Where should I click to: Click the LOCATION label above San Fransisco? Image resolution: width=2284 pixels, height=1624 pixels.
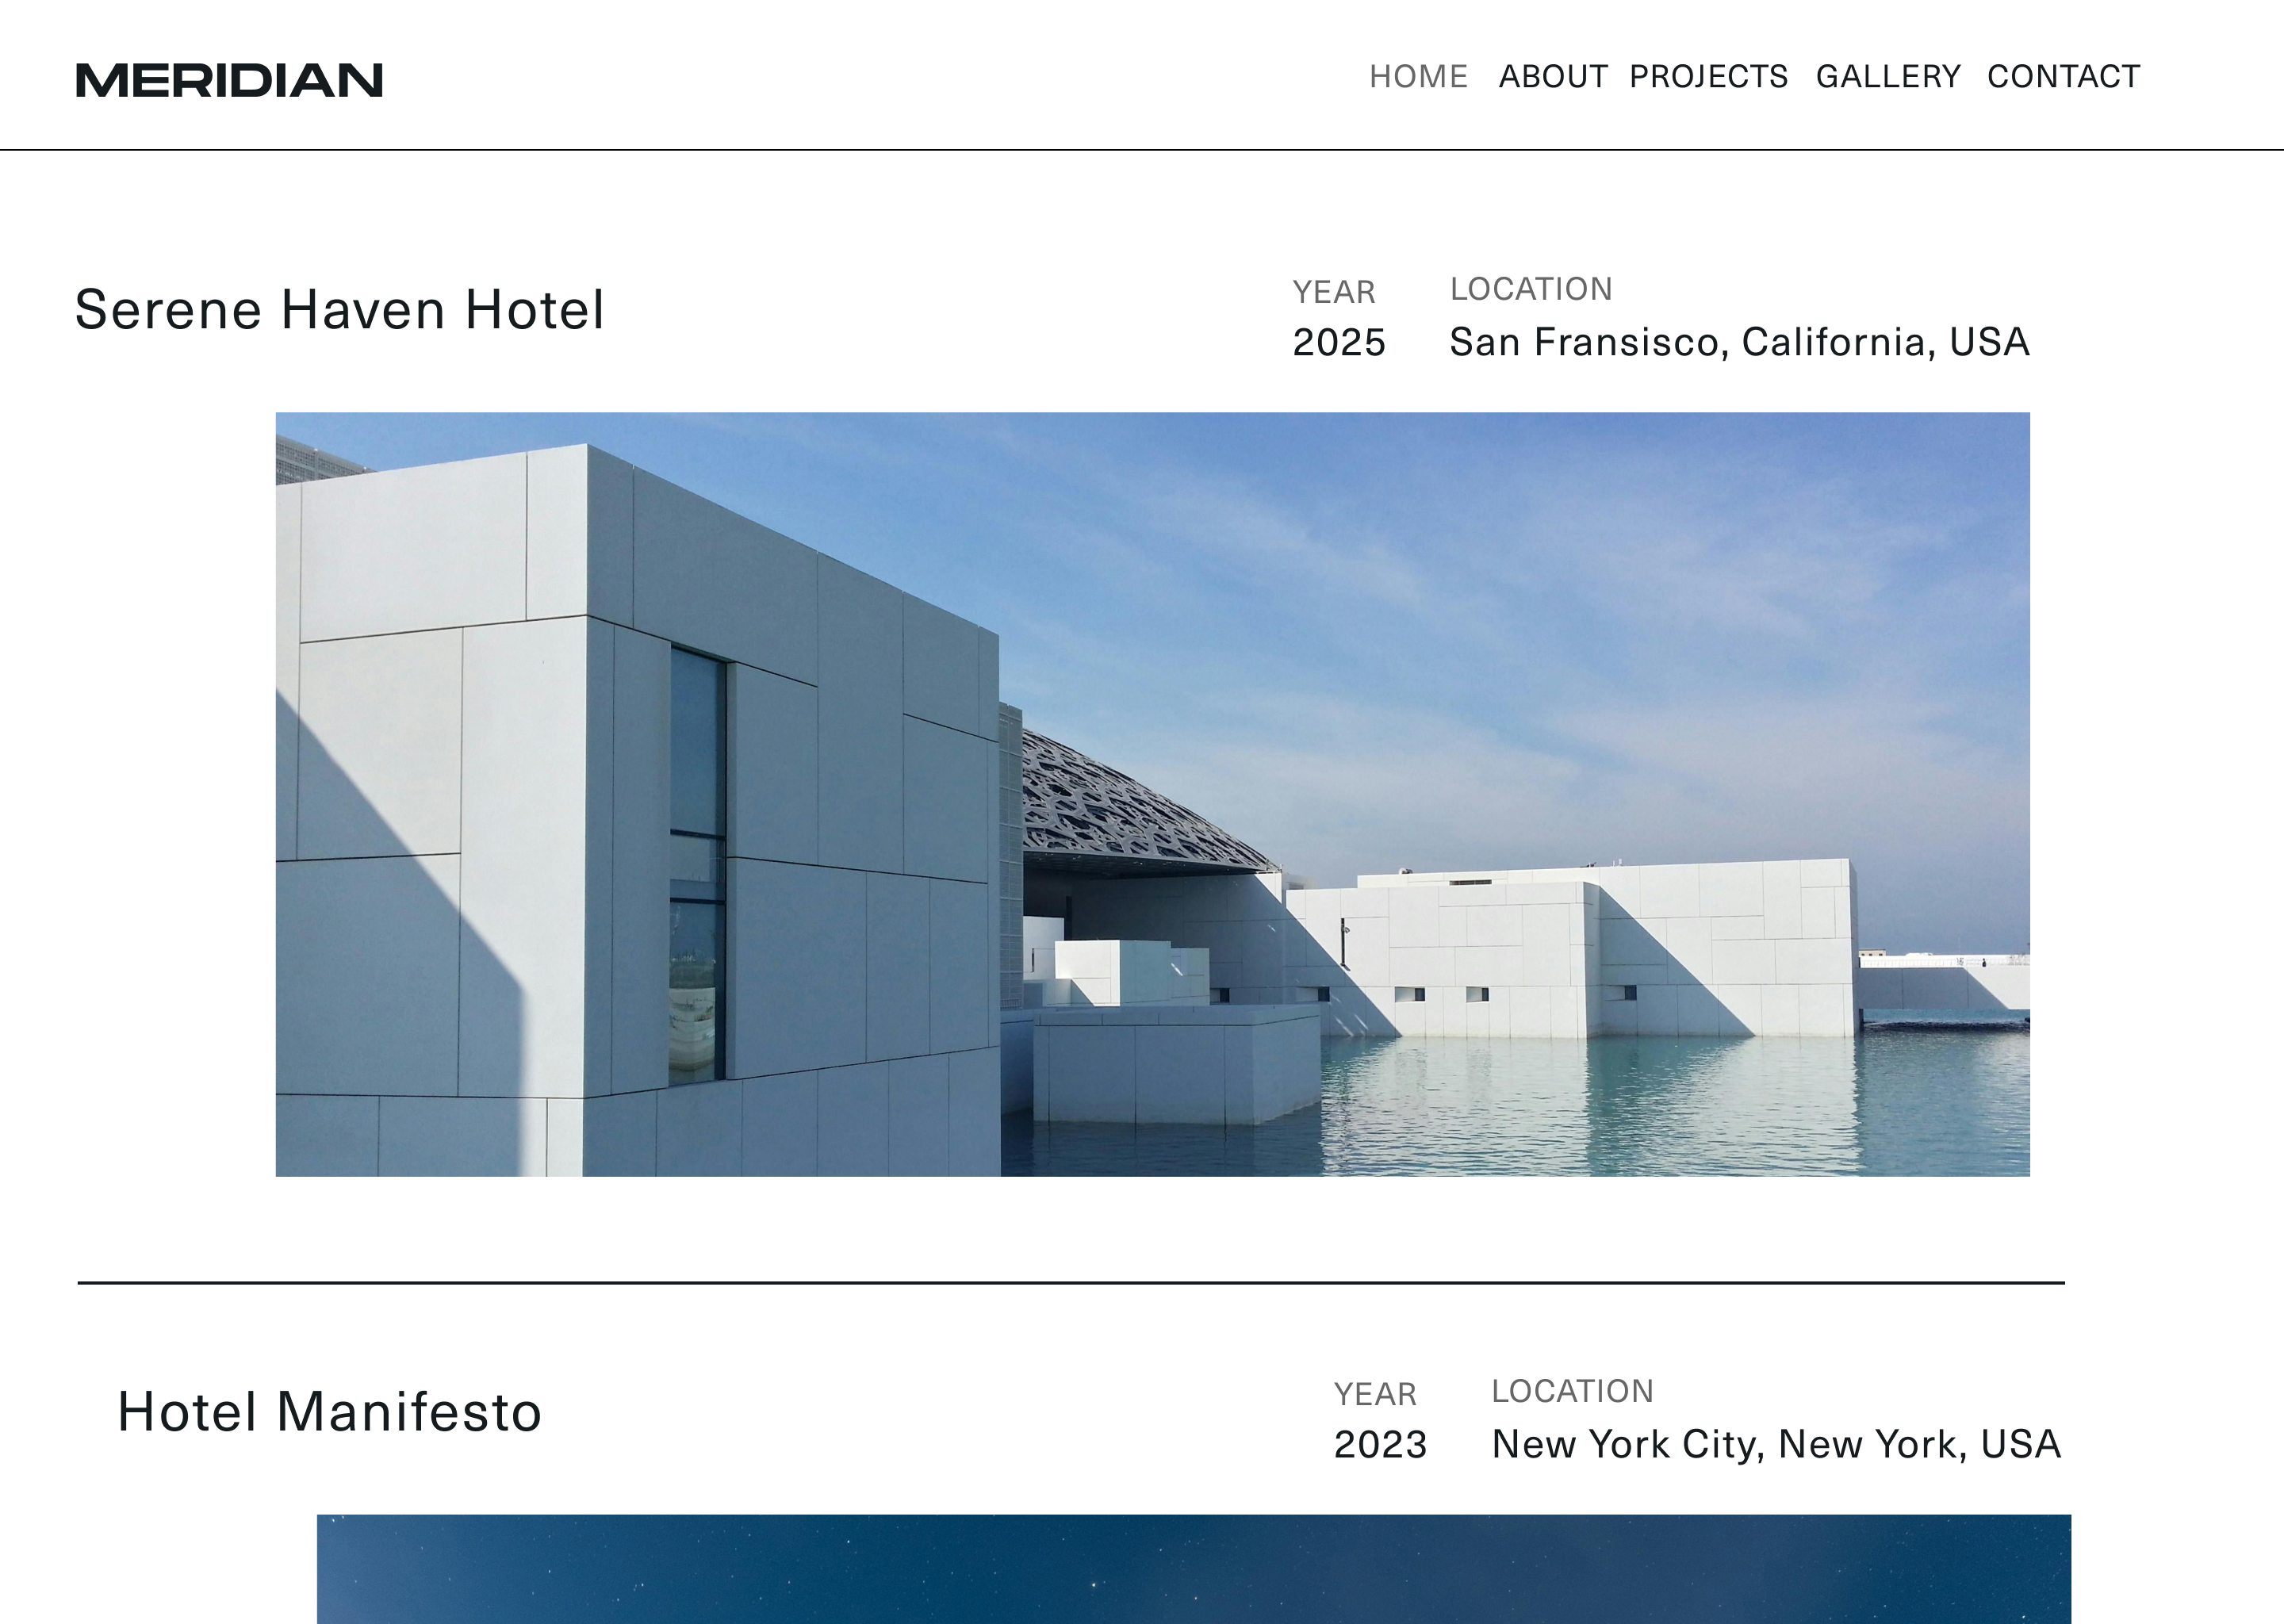pyautogui.click(x=1531, y=289)
